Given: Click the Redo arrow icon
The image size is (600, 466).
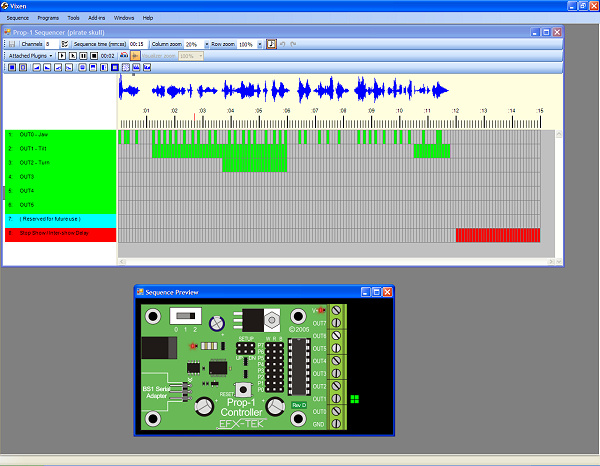Looking at the screenshot, I should (293, 44).
